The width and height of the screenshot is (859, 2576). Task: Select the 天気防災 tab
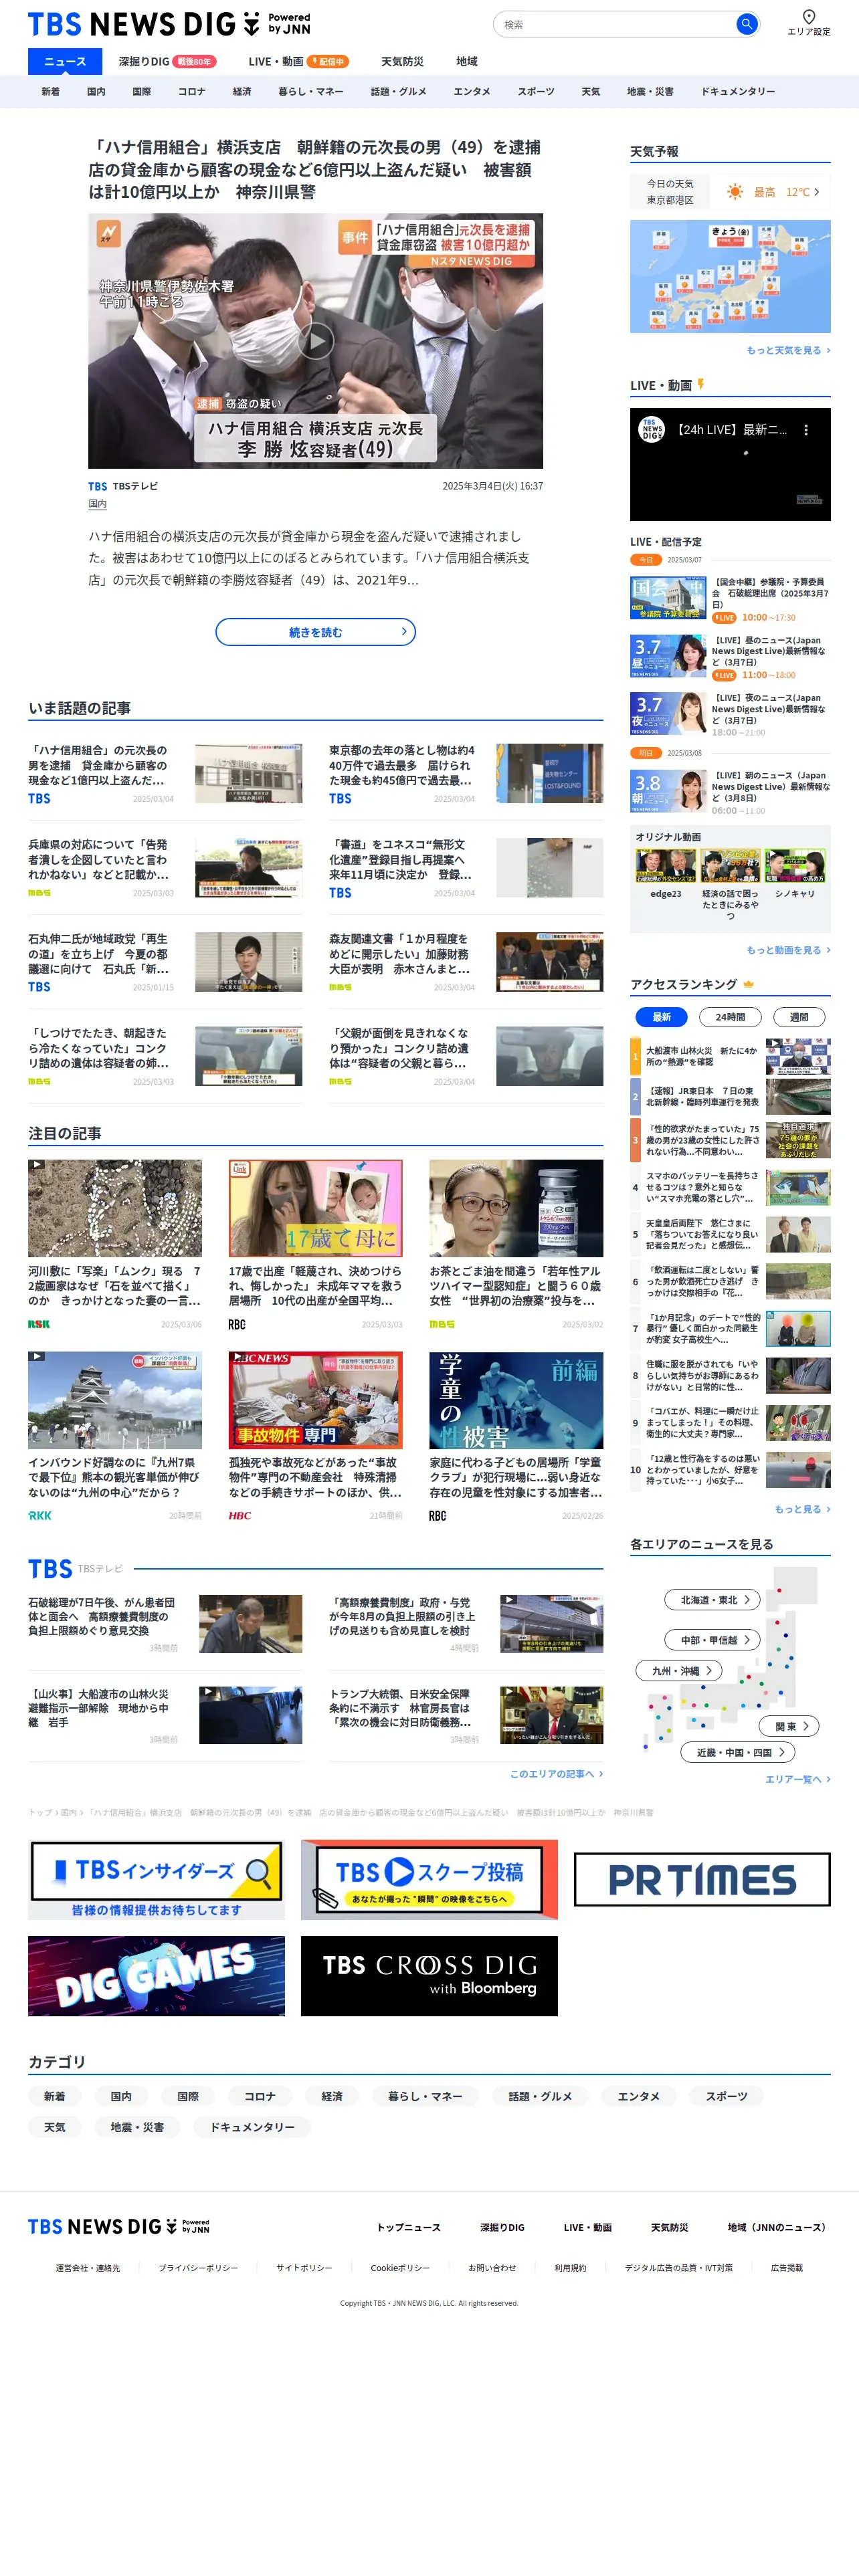pyautogui.click(x=402, y=61)
